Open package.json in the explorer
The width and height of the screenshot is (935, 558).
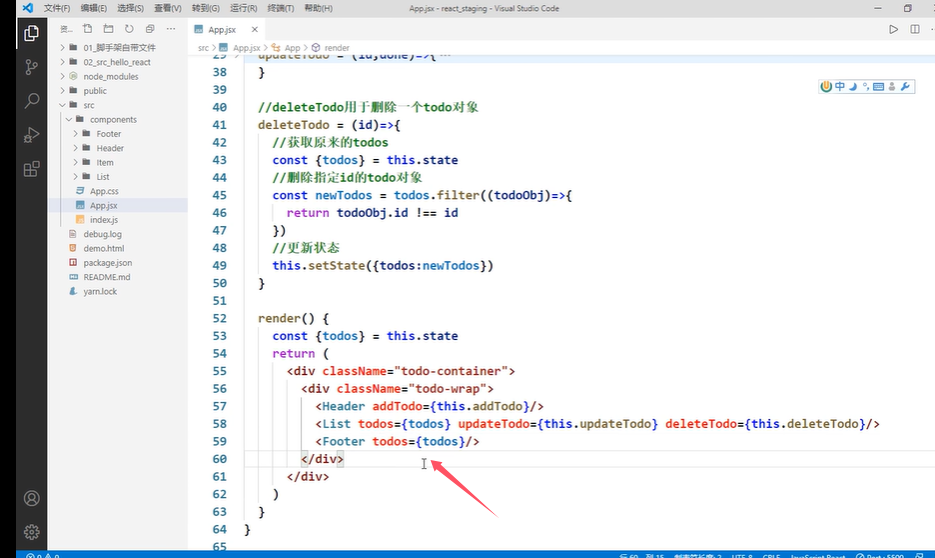[x=107, y=262]
